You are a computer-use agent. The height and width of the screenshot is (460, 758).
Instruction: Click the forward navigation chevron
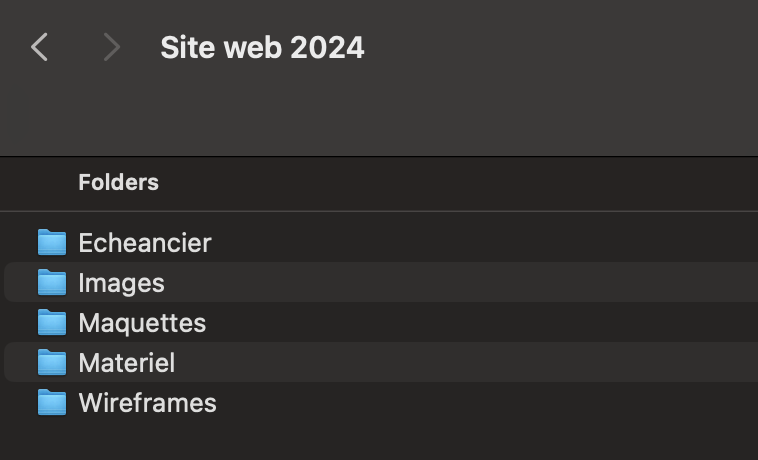click(x=111, y=47)
